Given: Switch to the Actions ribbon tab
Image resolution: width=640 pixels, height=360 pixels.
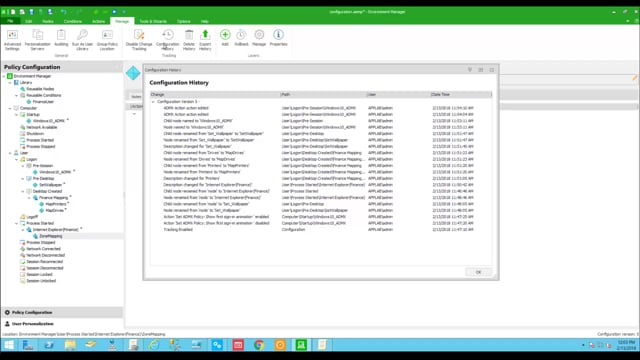Looking at the screenshot, I should pyautogui.click(x=98, y=21).
